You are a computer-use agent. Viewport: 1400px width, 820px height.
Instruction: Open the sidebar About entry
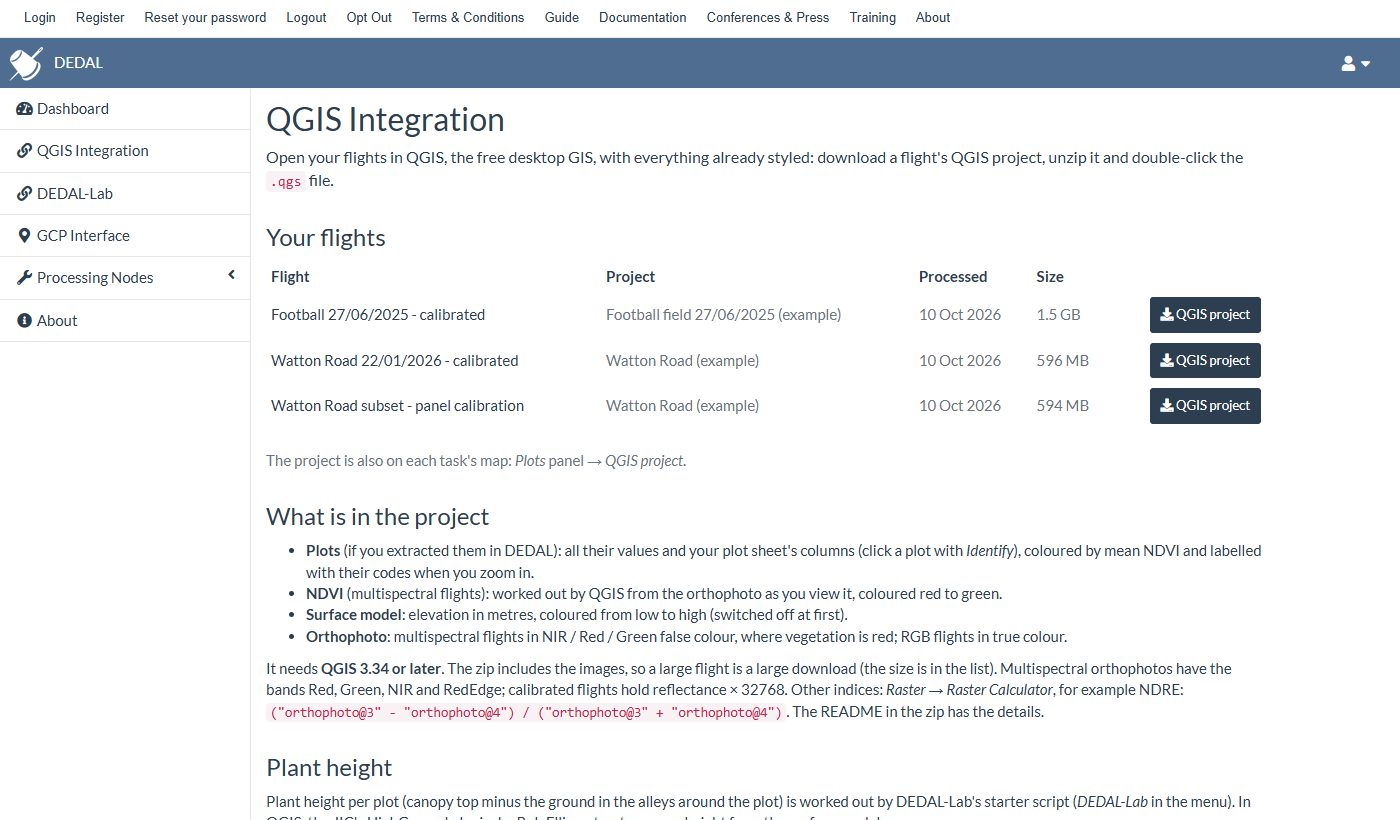[125, 321]
